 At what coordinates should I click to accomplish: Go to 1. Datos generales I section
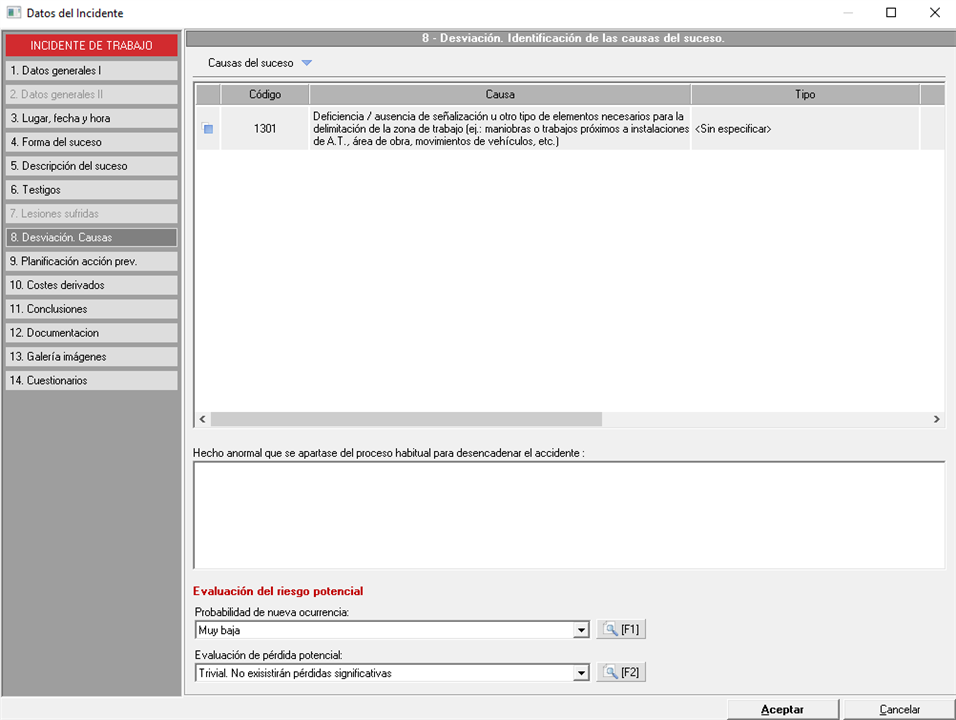91,71
